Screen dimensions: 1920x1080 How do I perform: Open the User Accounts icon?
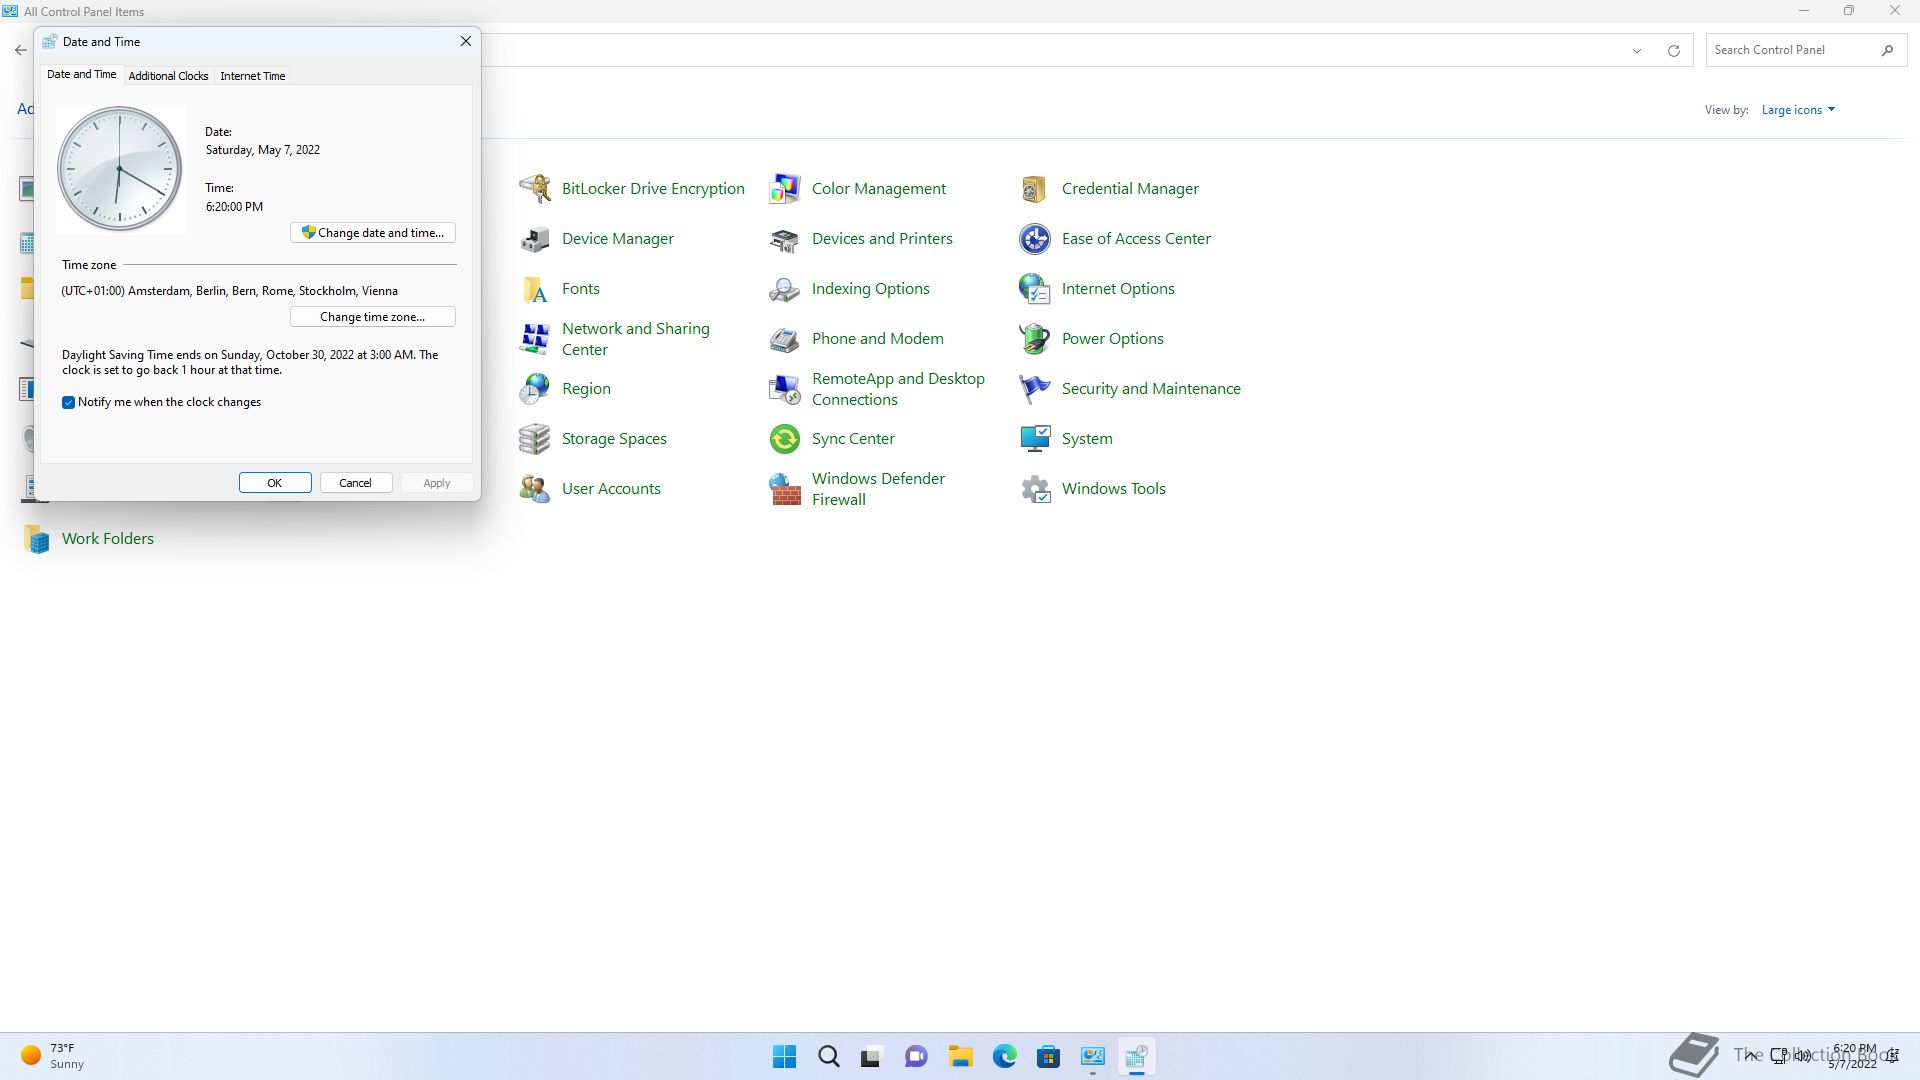pyautogui.click(x=535, y=489)
